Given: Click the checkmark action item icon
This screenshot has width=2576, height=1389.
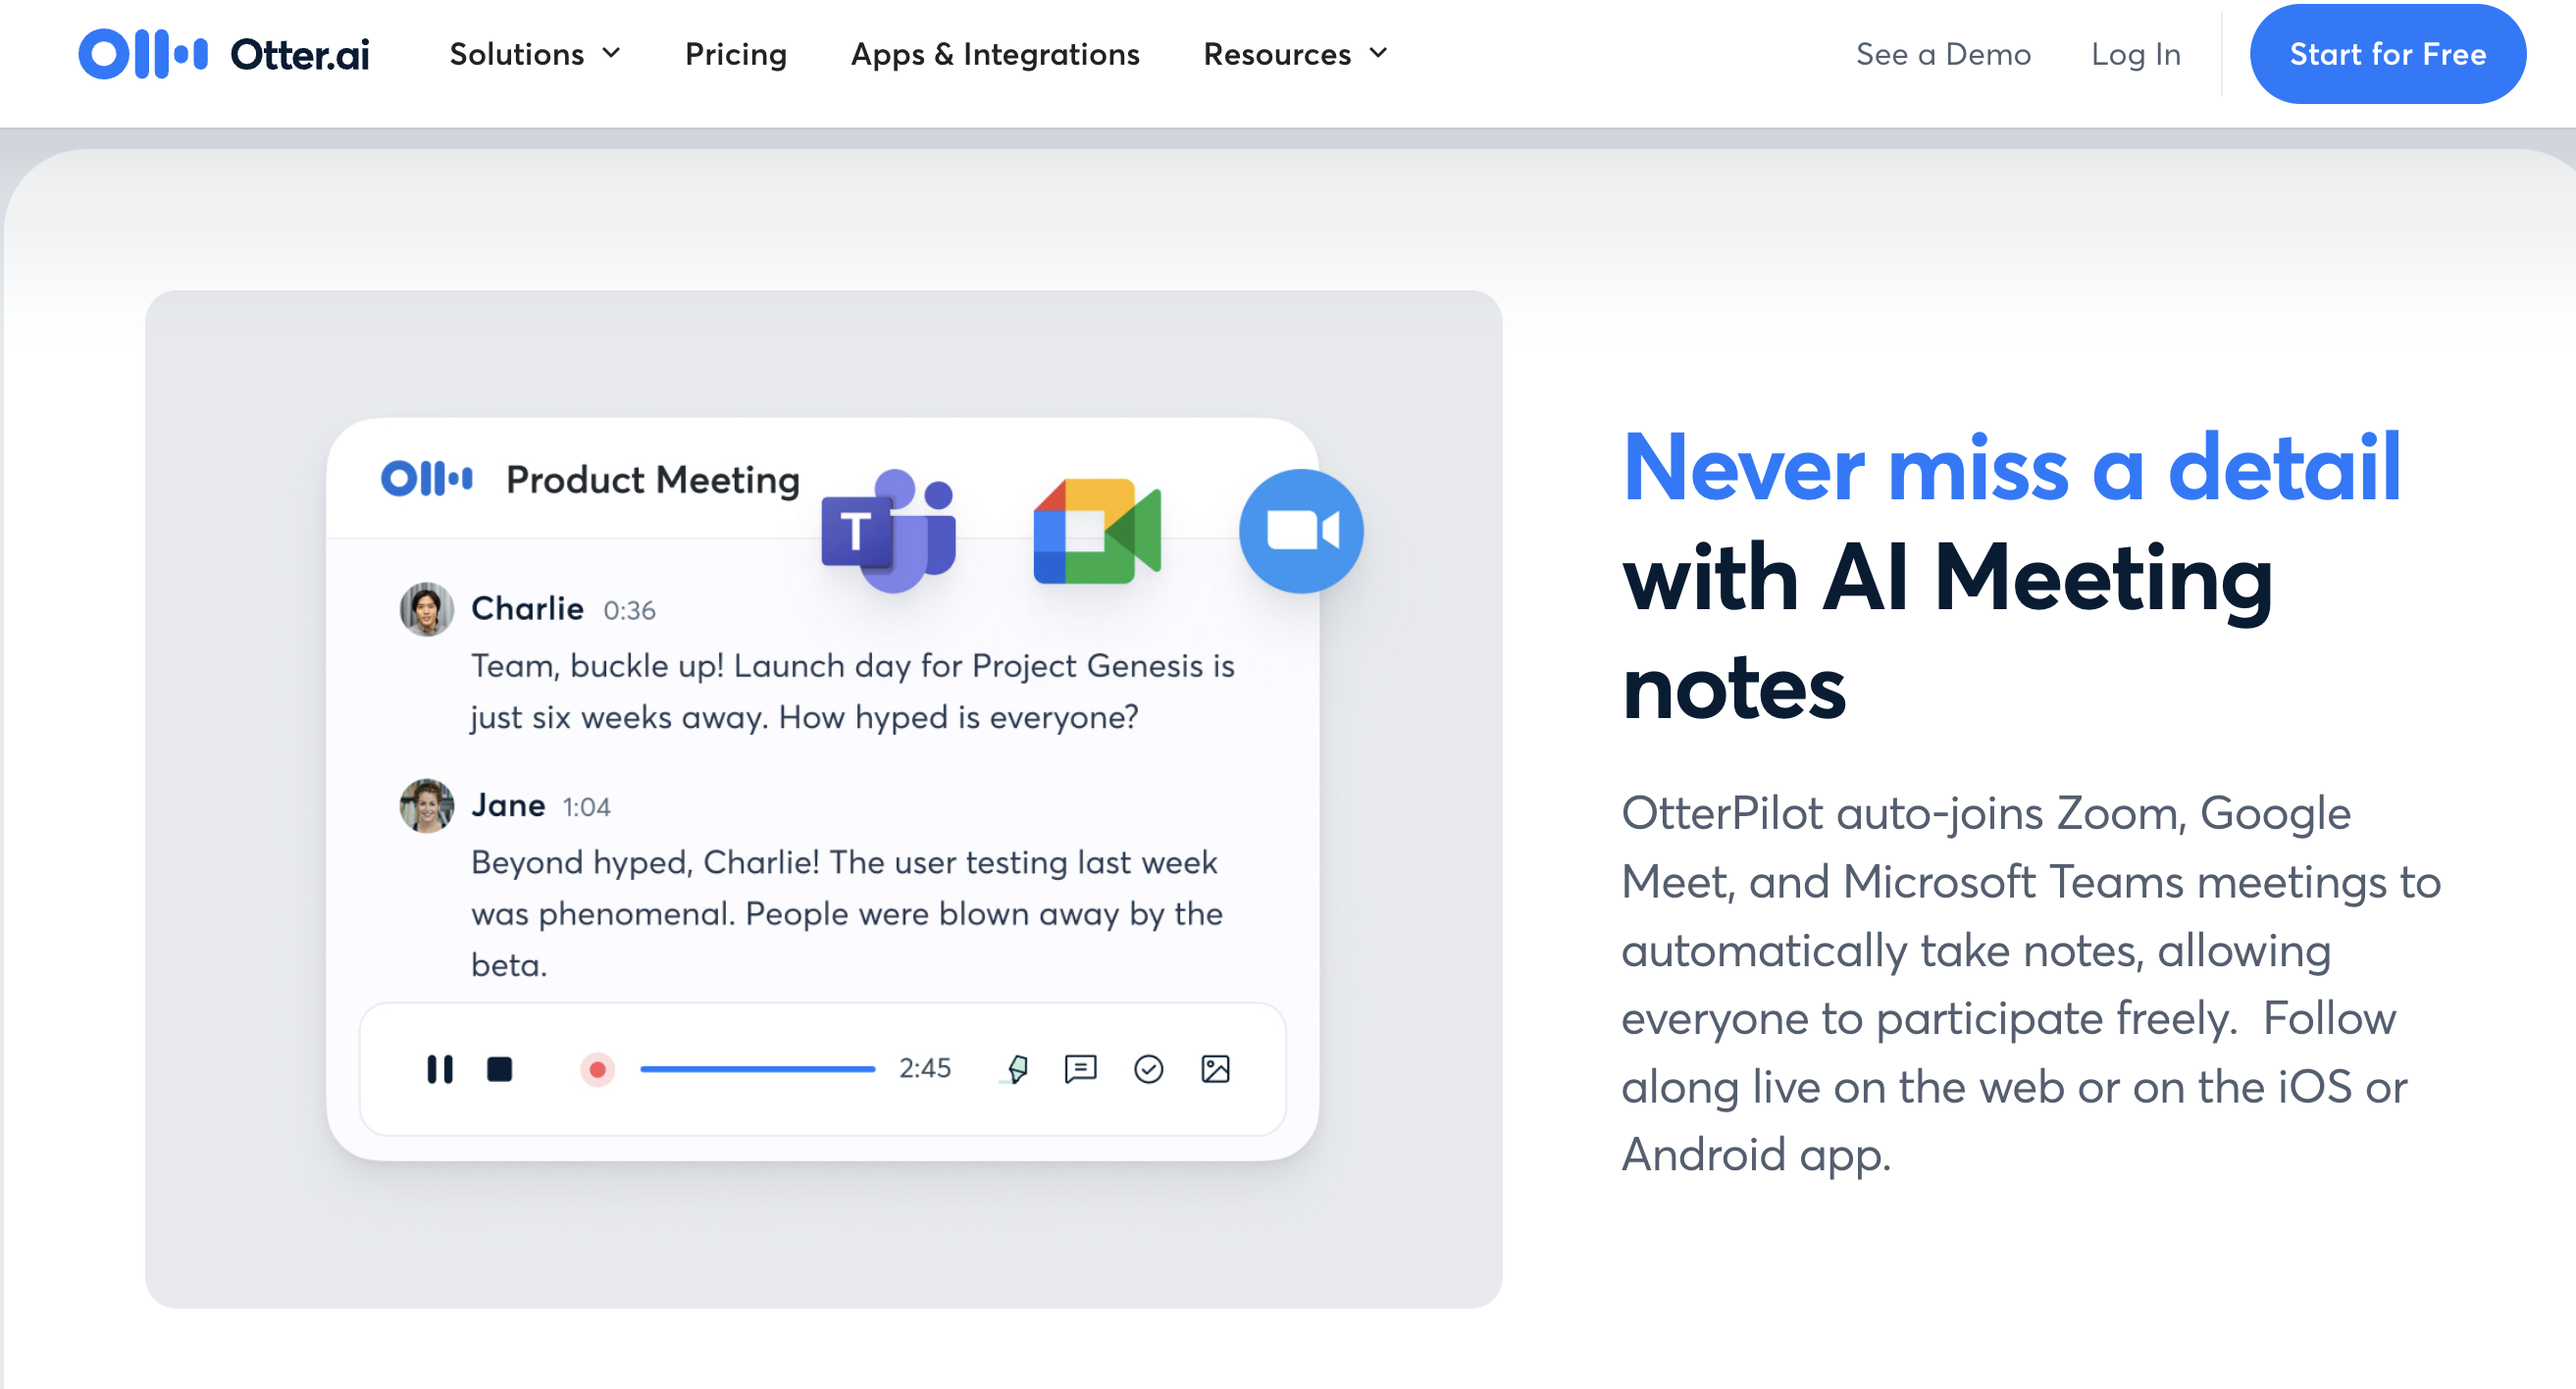Looking at the screenshot, I should [1148, 1069].
